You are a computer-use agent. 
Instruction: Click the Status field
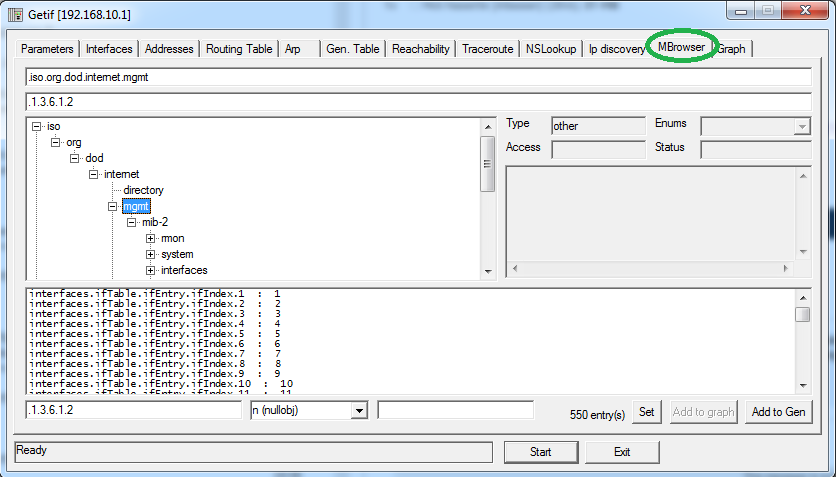tap(756, 150)
